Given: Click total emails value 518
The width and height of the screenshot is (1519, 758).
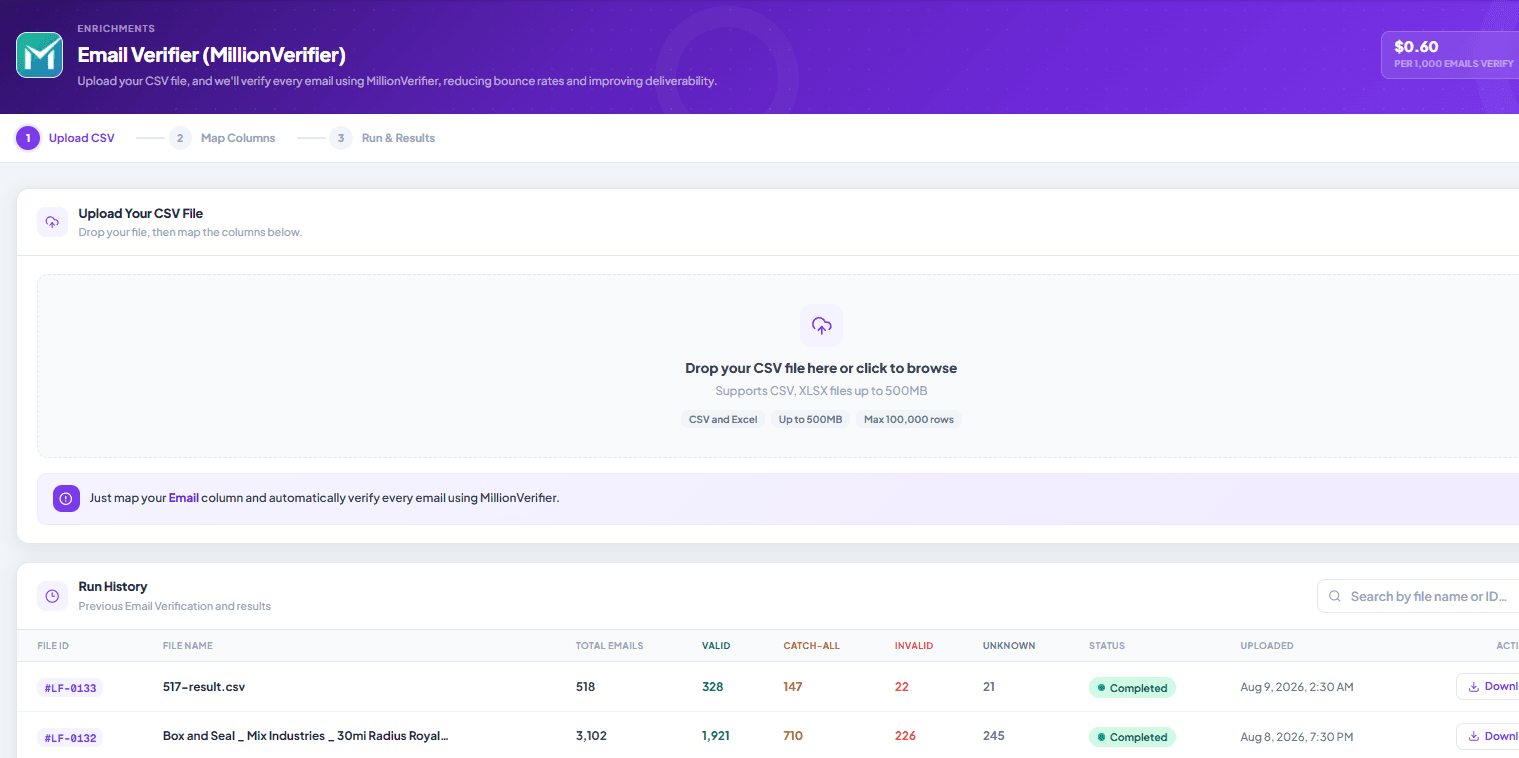Looking at the screenshot, I should coord(586,687).
